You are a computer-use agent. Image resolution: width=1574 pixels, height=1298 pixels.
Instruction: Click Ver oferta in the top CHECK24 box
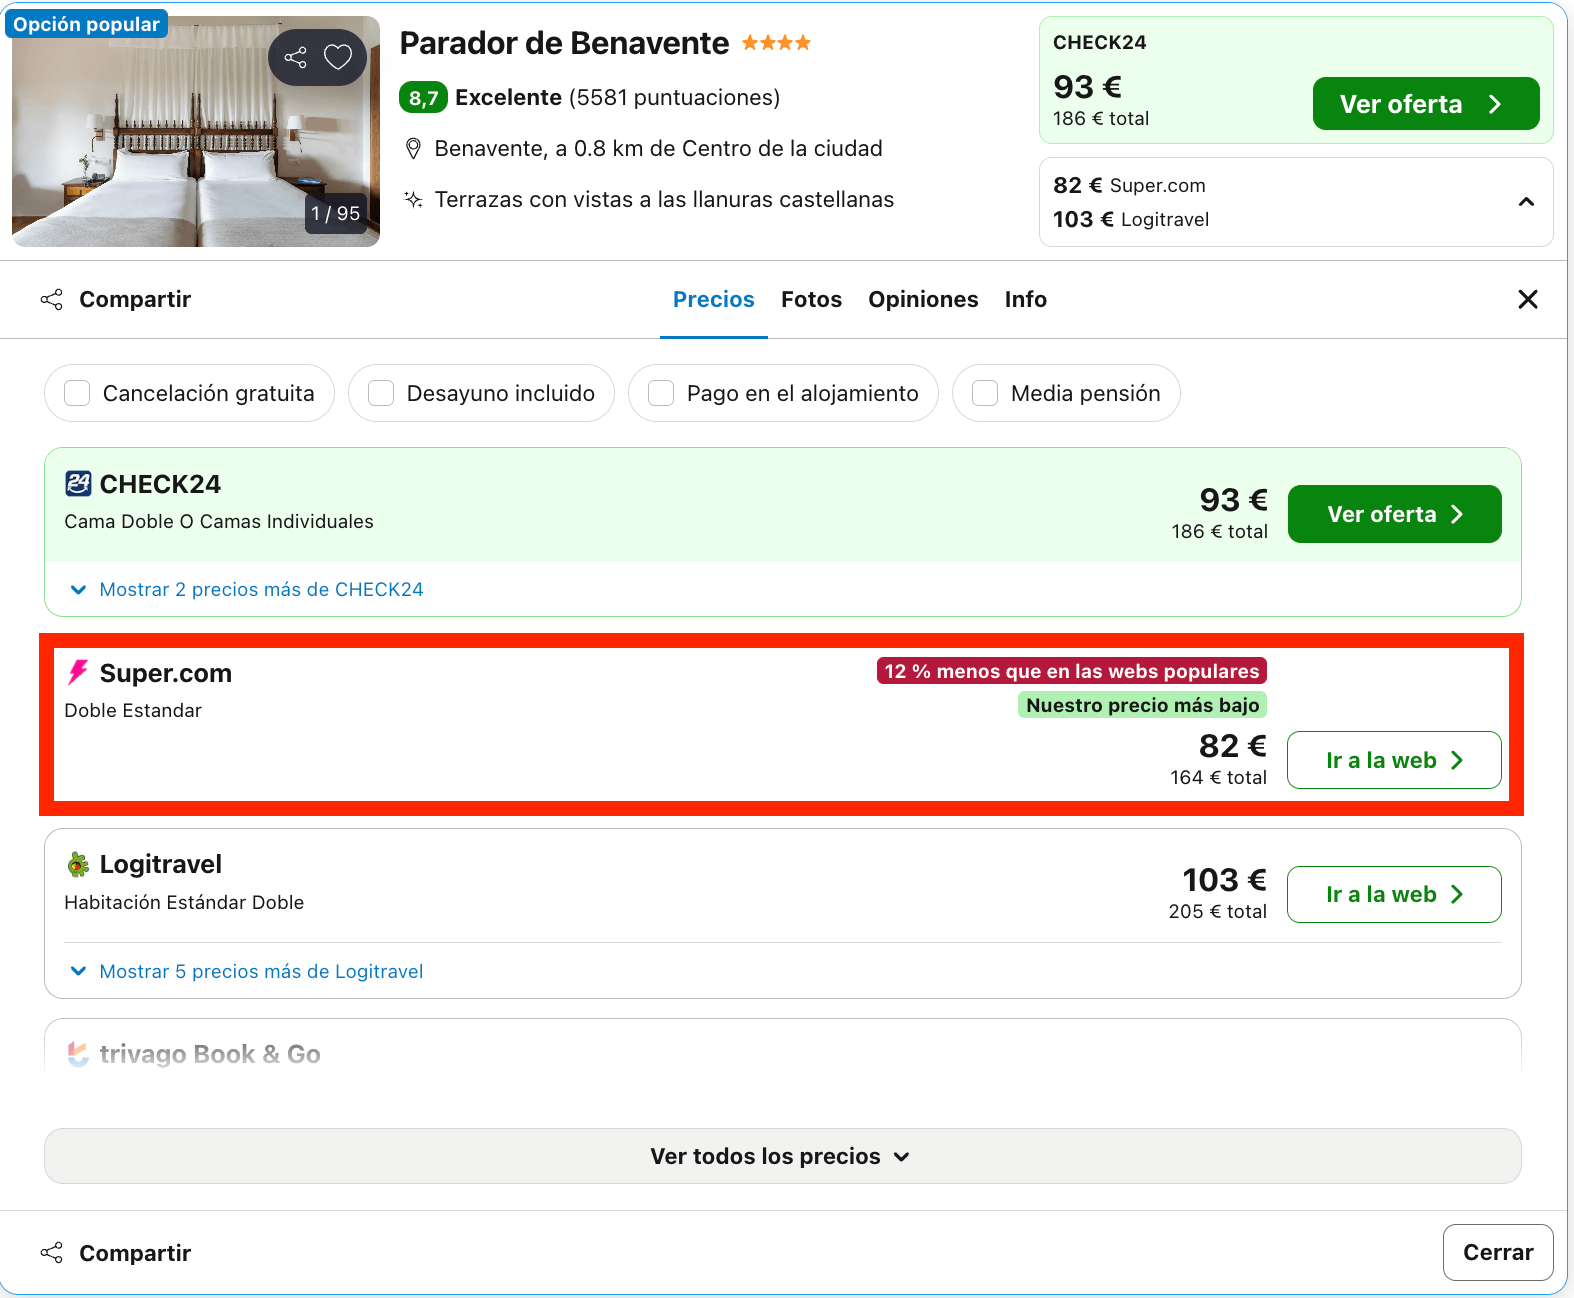[x=1425, y=104]
